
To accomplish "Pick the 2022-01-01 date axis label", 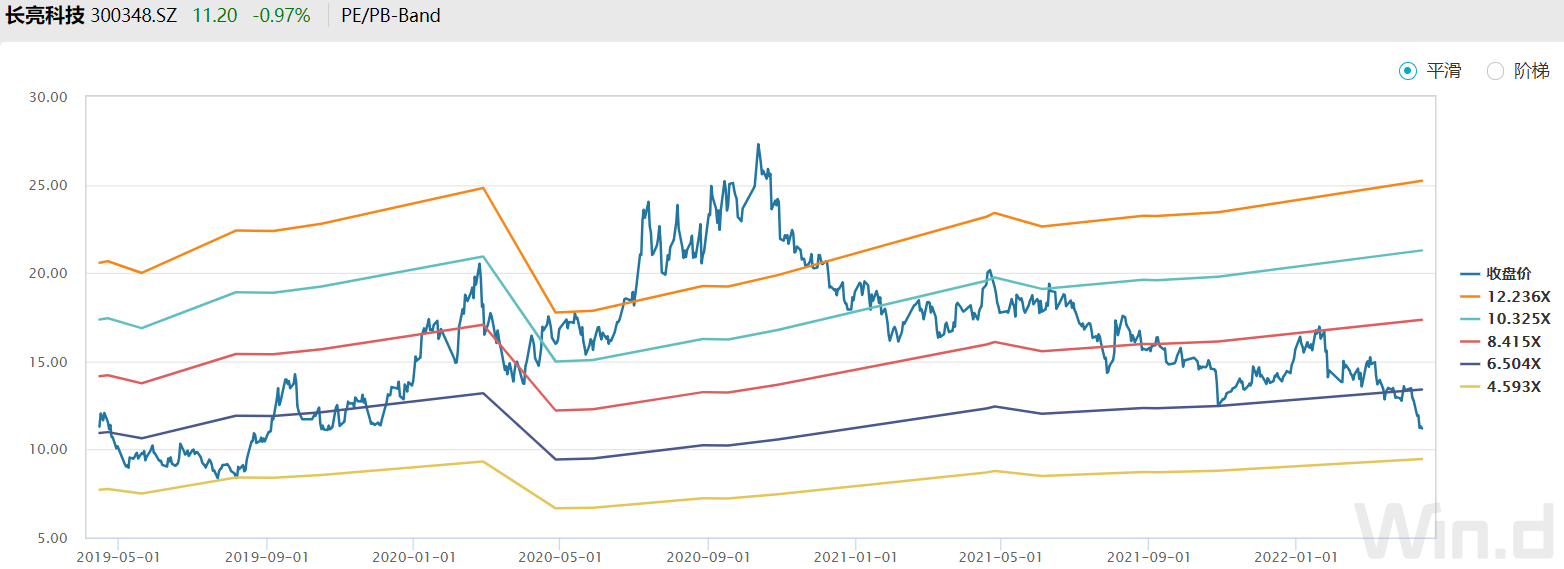I will coord(1296,555).
